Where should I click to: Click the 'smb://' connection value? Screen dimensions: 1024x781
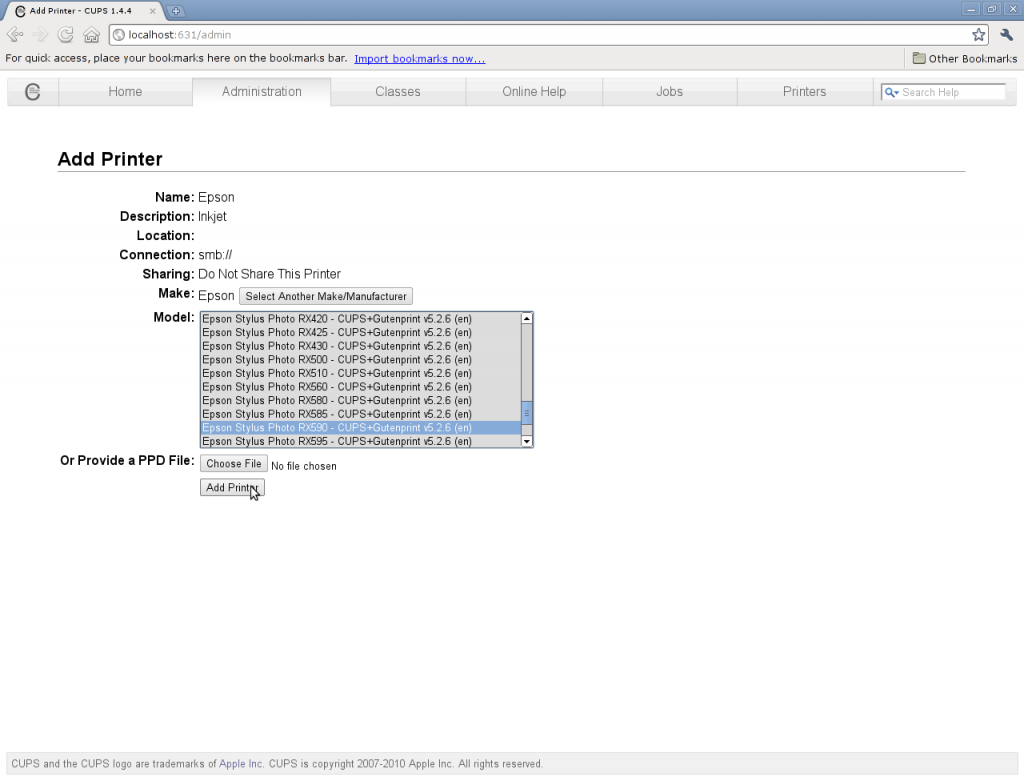pyautogui.click(x=215, y=255)
